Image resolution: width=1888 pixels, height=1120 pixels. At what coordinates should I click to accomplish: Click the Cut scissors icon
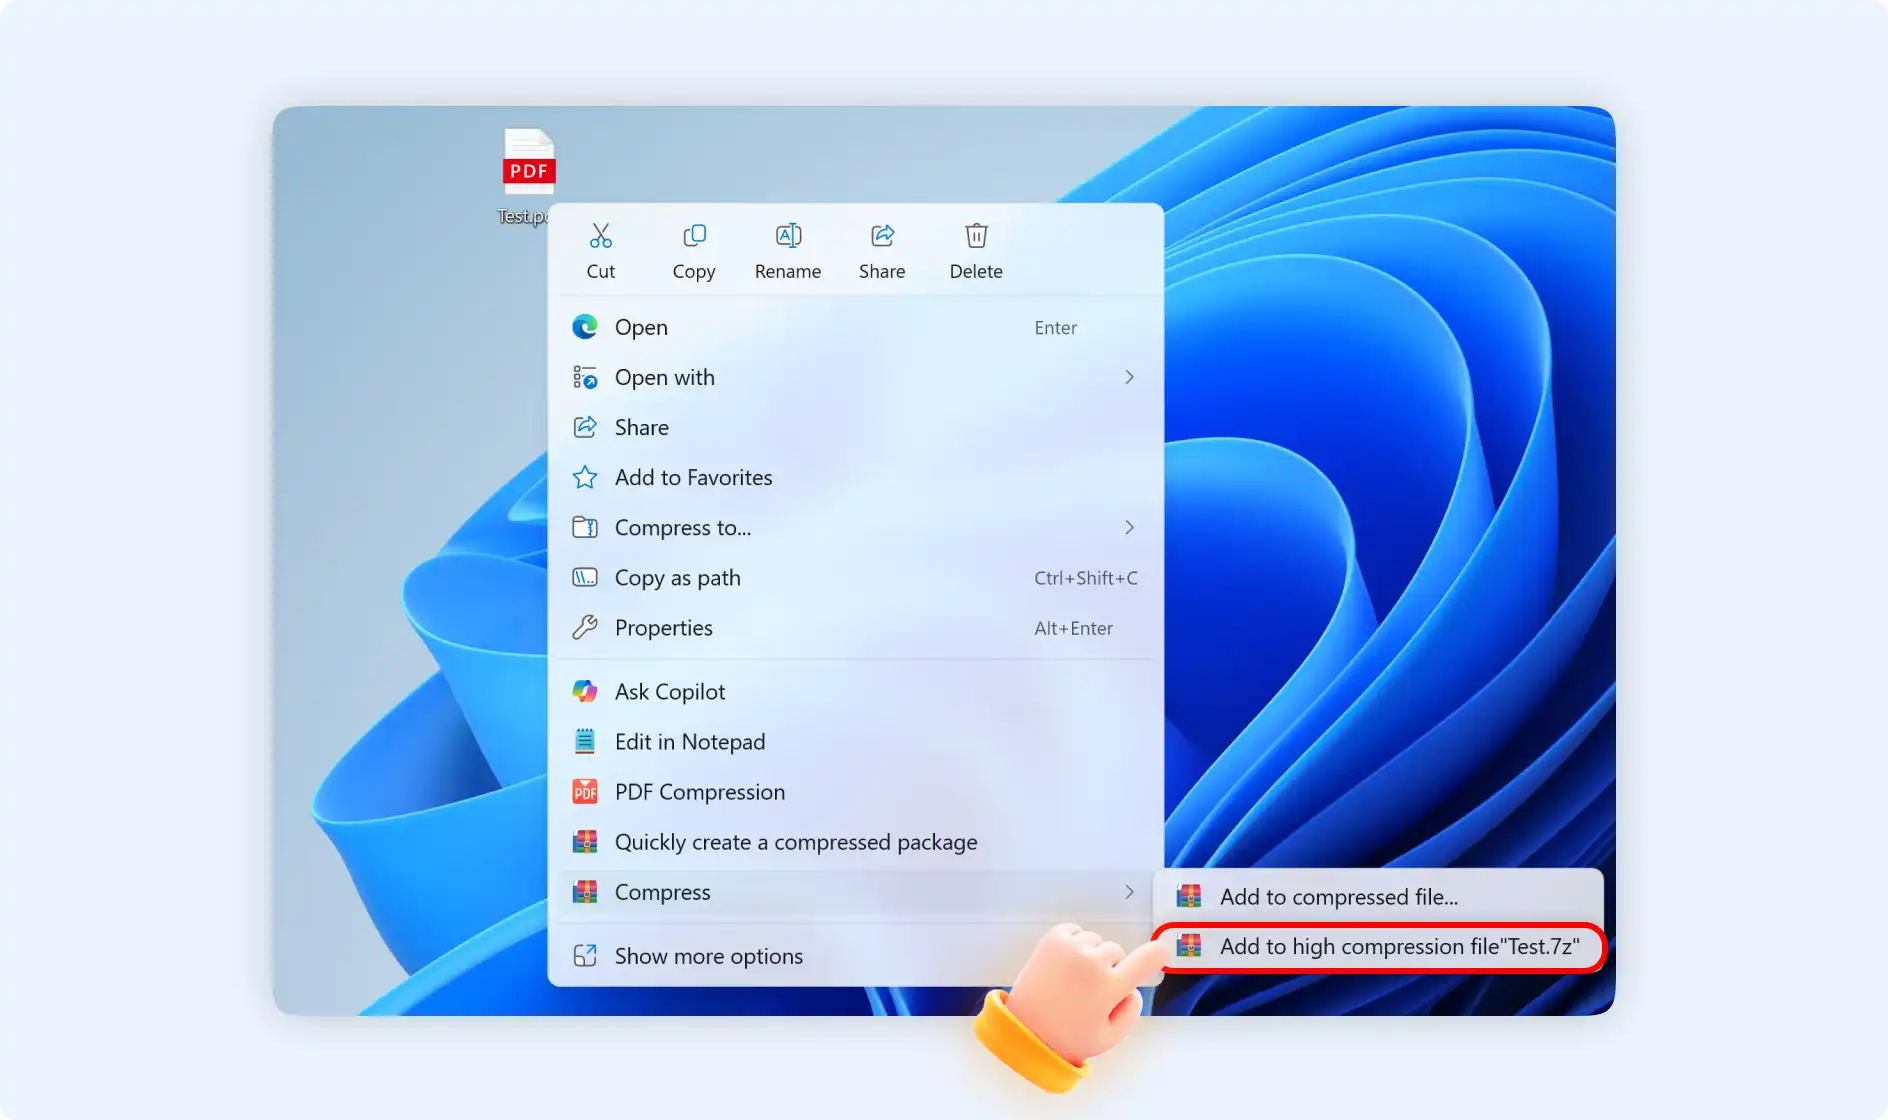(600, 236)
